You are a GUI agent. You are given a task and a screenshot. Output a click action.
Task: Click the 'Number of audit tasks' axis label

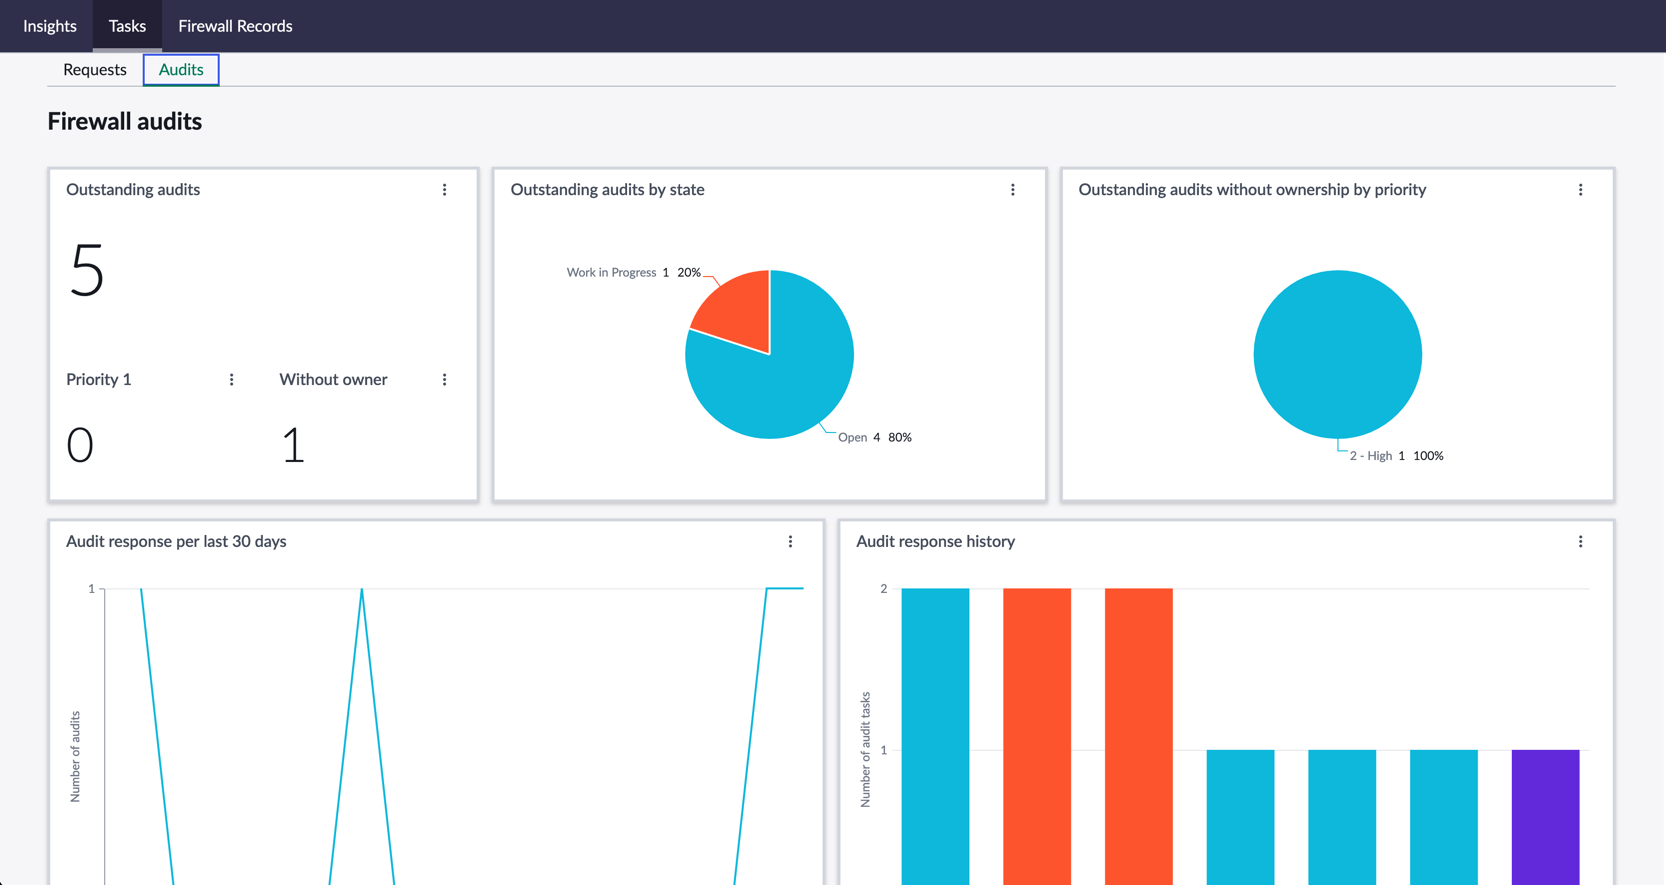tap(866, 750)
